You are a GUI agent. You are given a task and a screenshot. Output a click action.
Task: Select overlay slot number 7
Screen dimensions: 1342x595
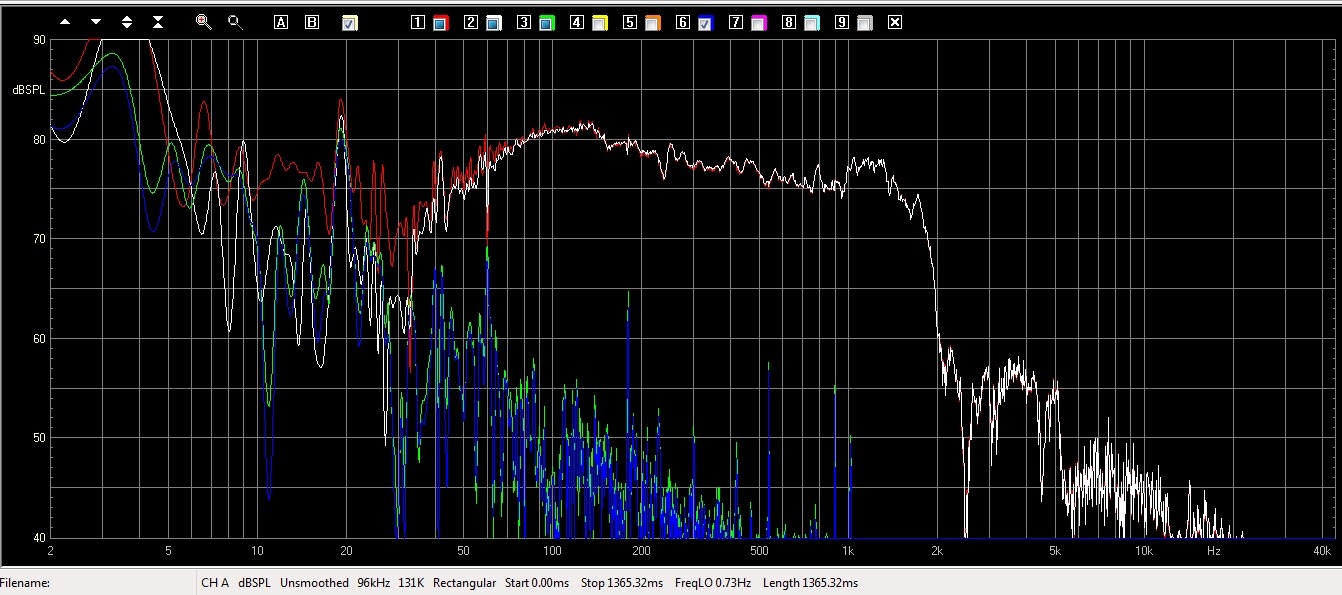tap(736, 22)
